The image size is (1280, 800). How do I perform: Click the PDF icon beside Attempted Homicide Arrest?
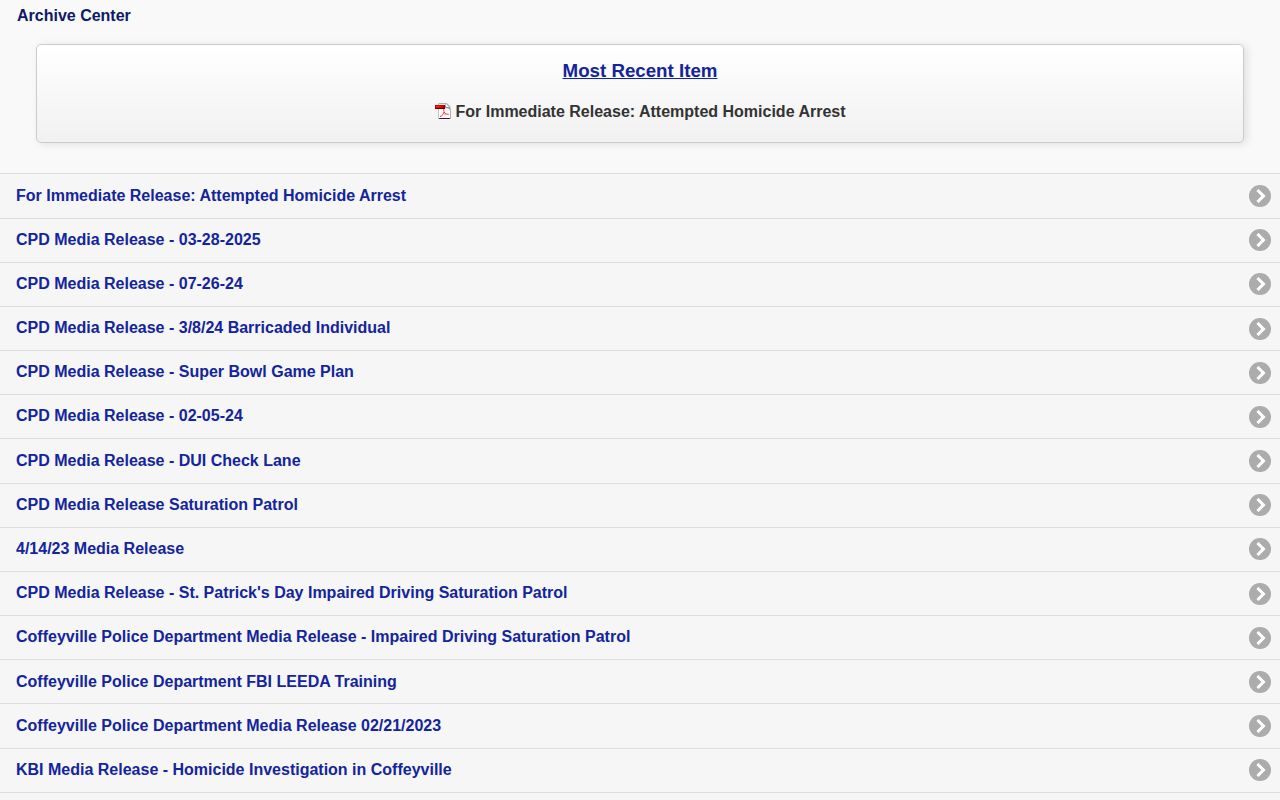(x=443, y=111)
